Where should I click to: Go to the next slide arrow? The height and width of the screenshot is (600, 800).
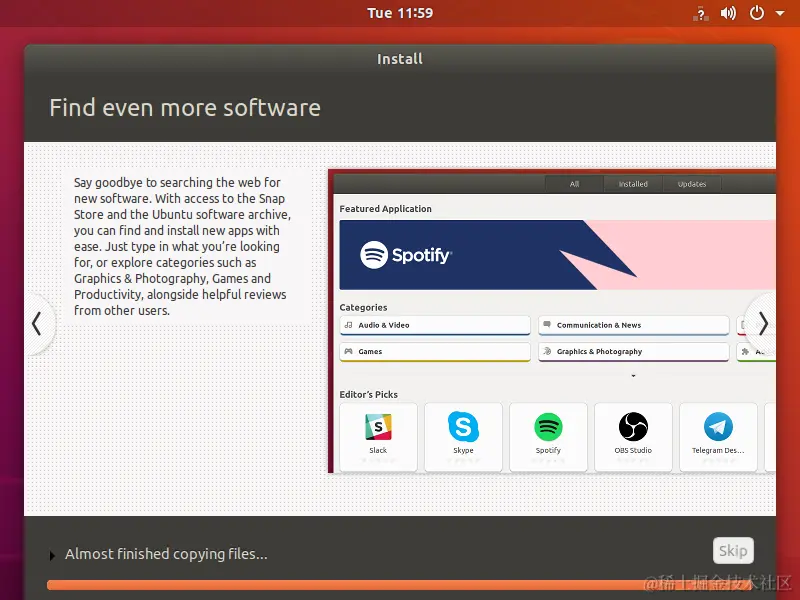[763, 323]
